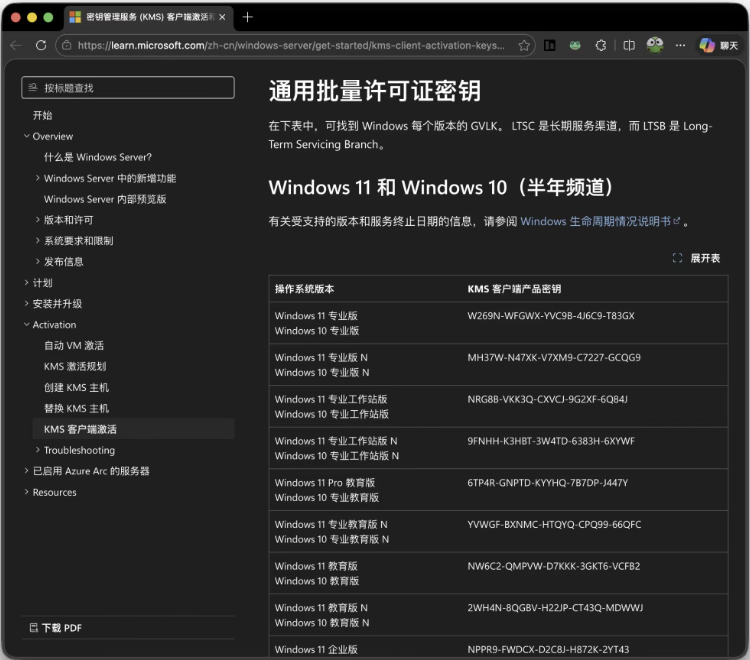The image size is (750, 660).
Task: Open 开始 in the sidebar
Action: pos(43,115)
